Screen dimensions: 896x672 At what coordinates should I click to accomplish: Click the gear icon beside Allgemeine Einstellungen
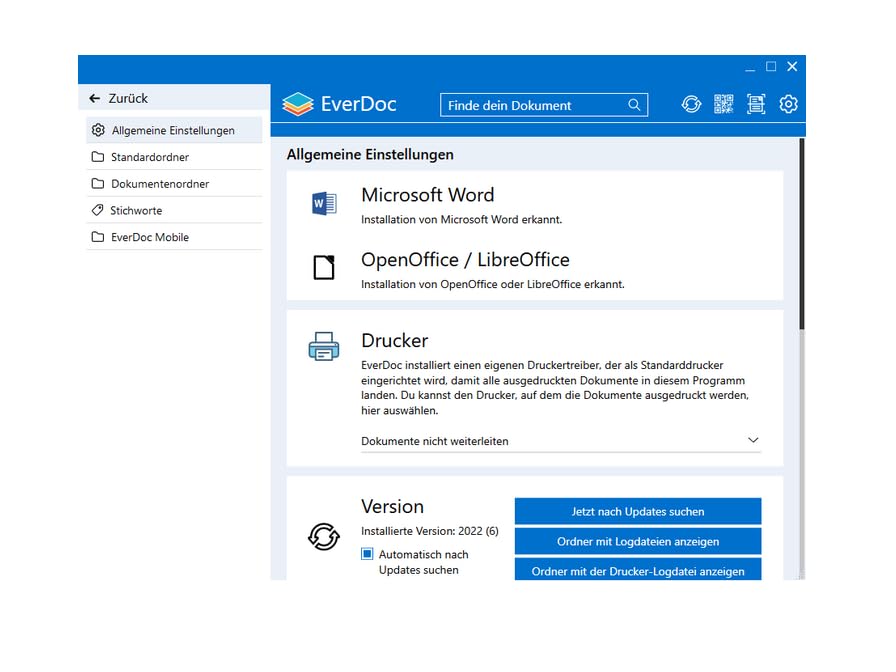coord(98,130)
